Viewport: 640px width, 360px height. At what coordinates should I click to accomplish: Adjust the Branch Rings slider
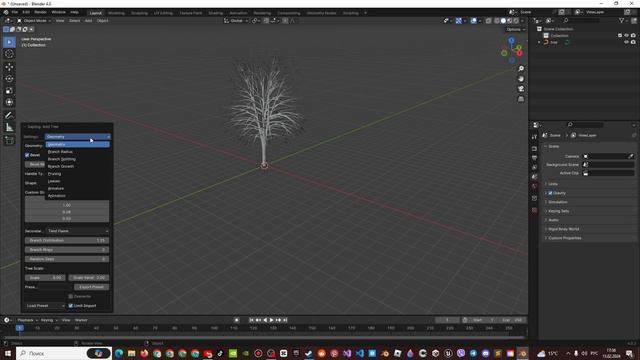point(67,250)
